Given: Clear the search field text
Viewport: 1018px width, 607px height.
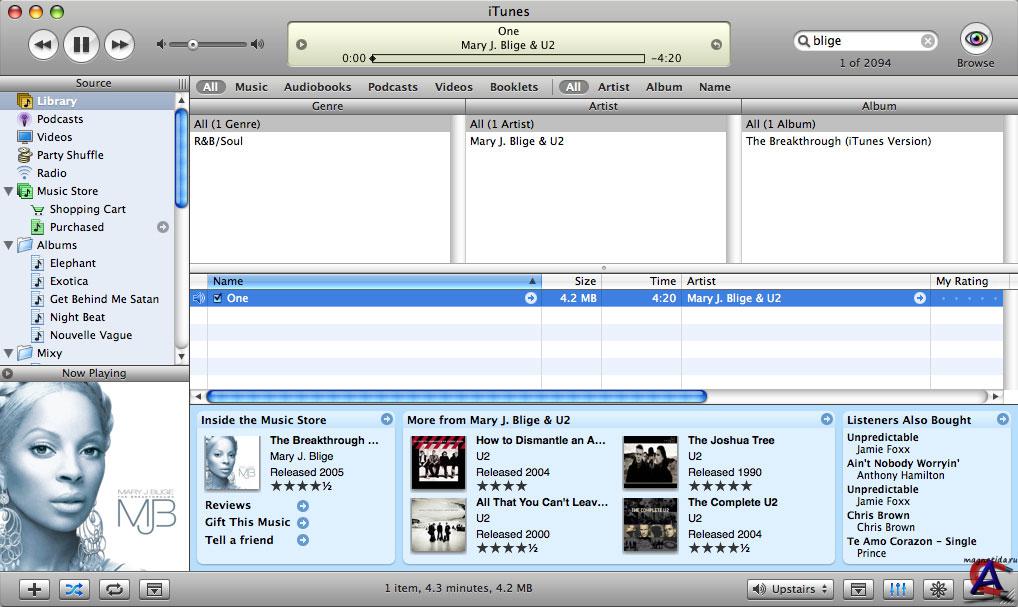Looking at the screenshot, I should 927,41.
